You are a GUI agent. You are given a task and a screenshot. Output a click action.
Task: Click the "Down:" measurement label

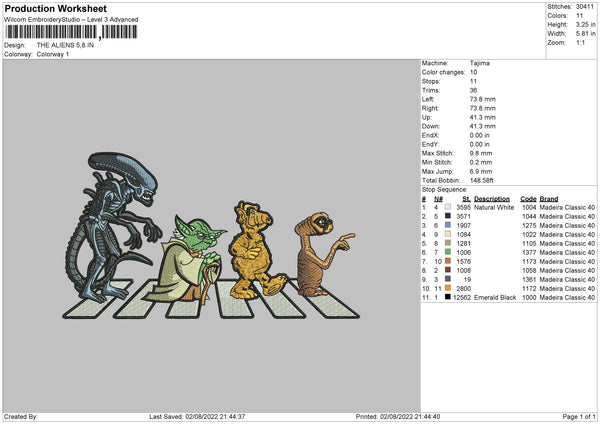tap(431, 126)
